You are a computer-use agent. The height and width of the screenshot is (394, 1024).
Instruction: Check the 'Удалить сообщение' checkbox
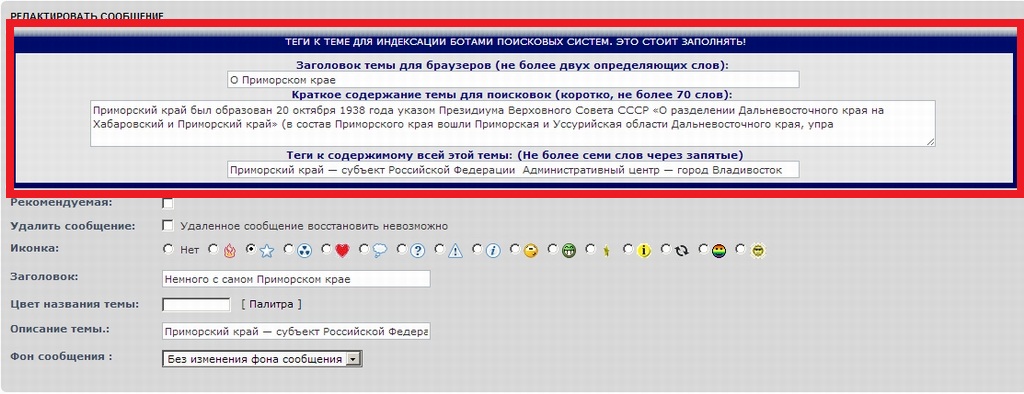click(168, 225)
